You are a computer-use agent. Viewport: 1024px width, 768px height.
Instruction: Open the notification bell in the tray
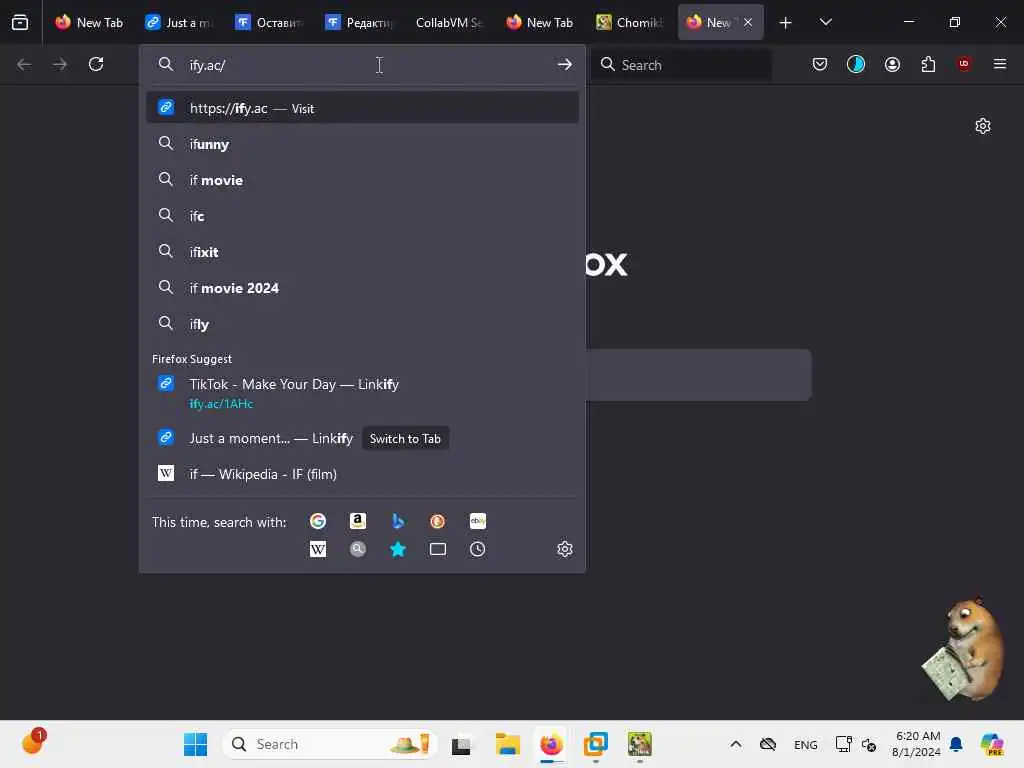tap(955, 744)
